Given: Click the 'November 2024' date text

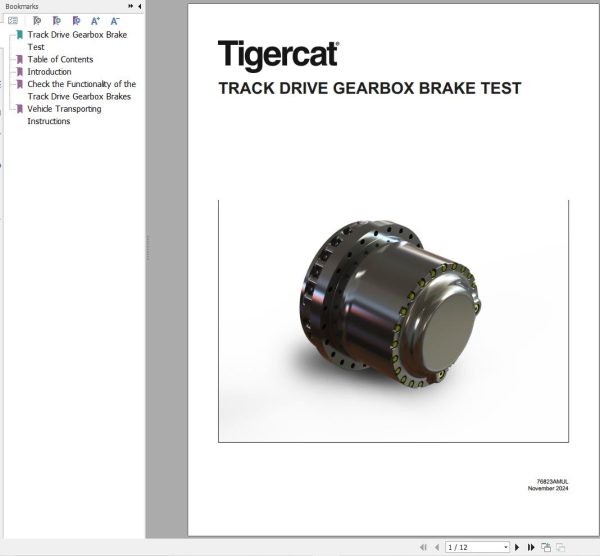Looking at the screenshot, I should [548, 488].
